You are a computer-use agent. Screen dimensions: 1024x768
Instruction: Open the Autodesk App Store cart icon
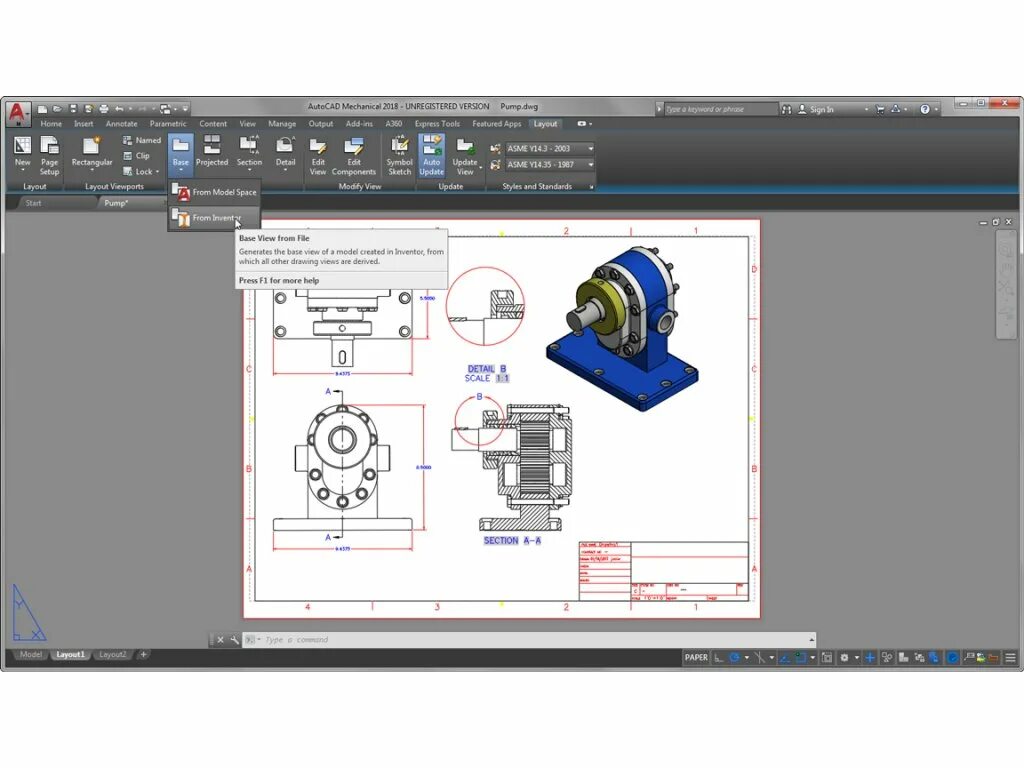pos(880,110)
